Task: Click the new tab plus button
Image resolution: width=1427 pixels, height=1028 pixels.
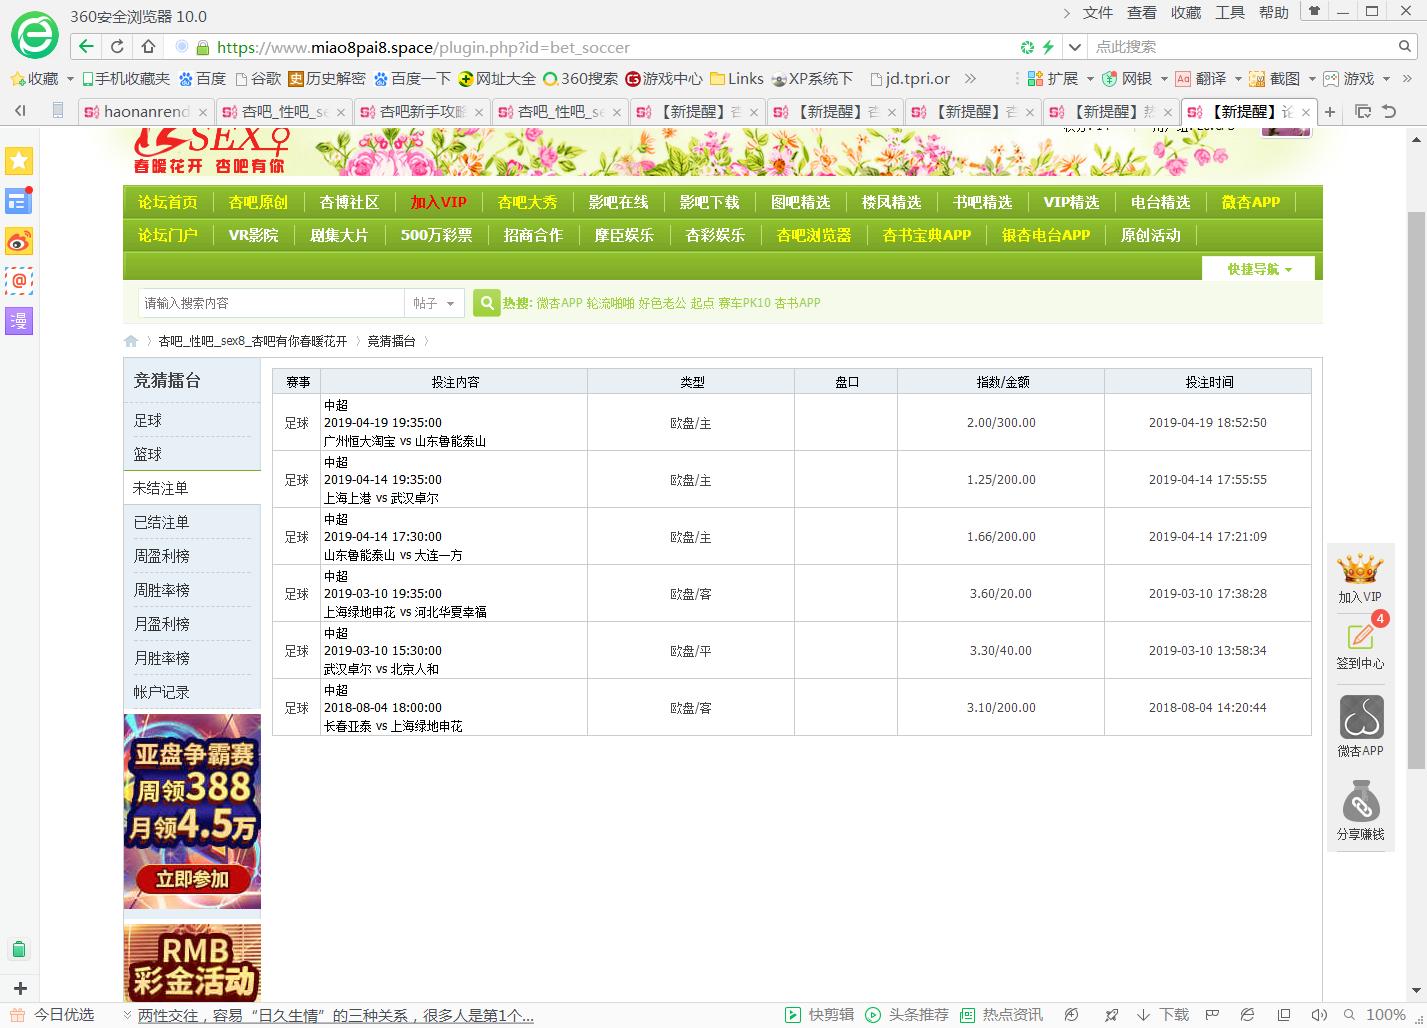Action: (x=1330, y=112)
